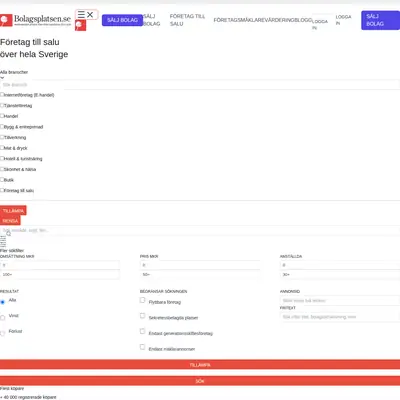Open the BLOGG menu item

303,20
